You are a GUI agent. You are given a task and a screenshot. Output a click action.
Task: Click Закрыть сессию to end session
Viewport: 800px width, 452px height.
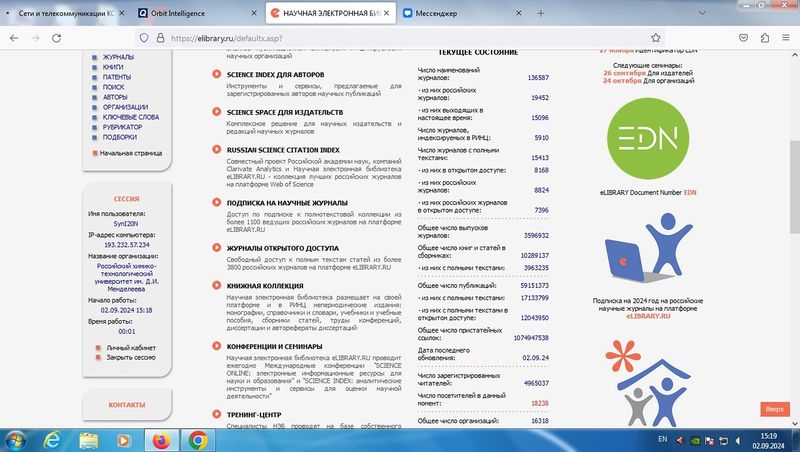pyautogui.click(x=131, y=357)
